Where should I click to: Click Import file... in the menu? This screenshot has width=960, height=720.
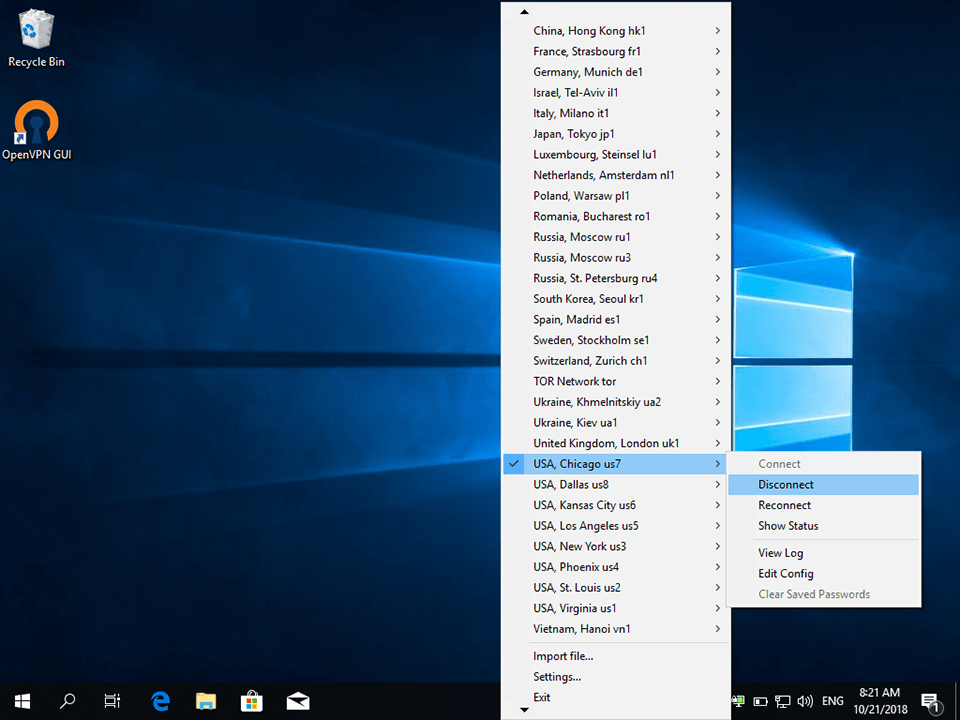tap(615, 656)
